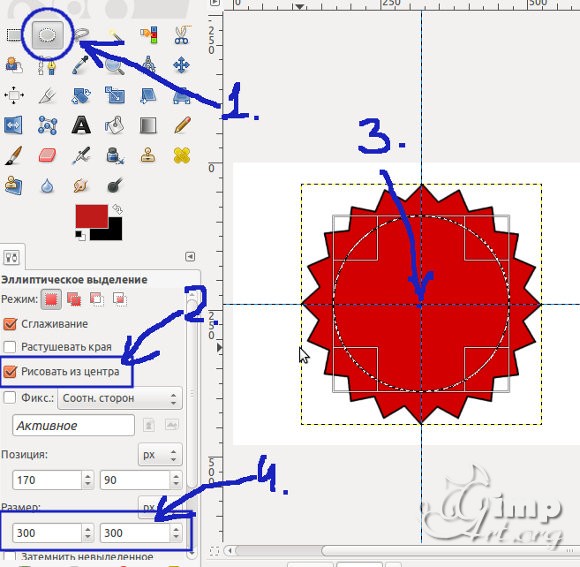Open the tool options panel menu arrow

pos(190,257)
